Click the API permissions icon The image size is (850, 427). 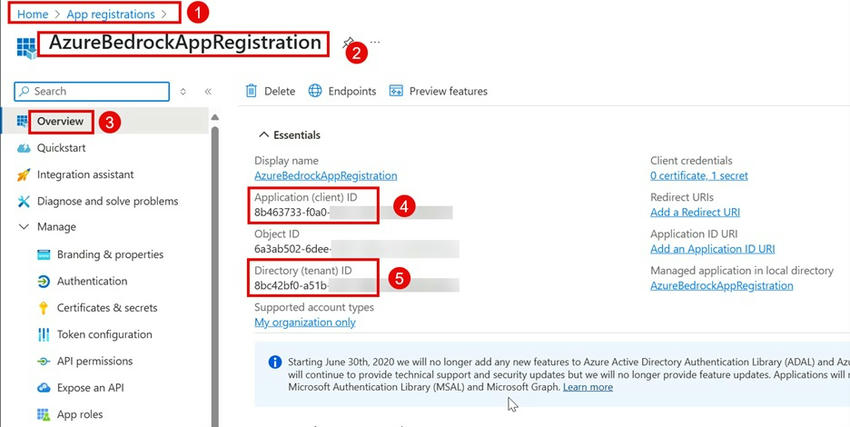click(x=43, y=361)
